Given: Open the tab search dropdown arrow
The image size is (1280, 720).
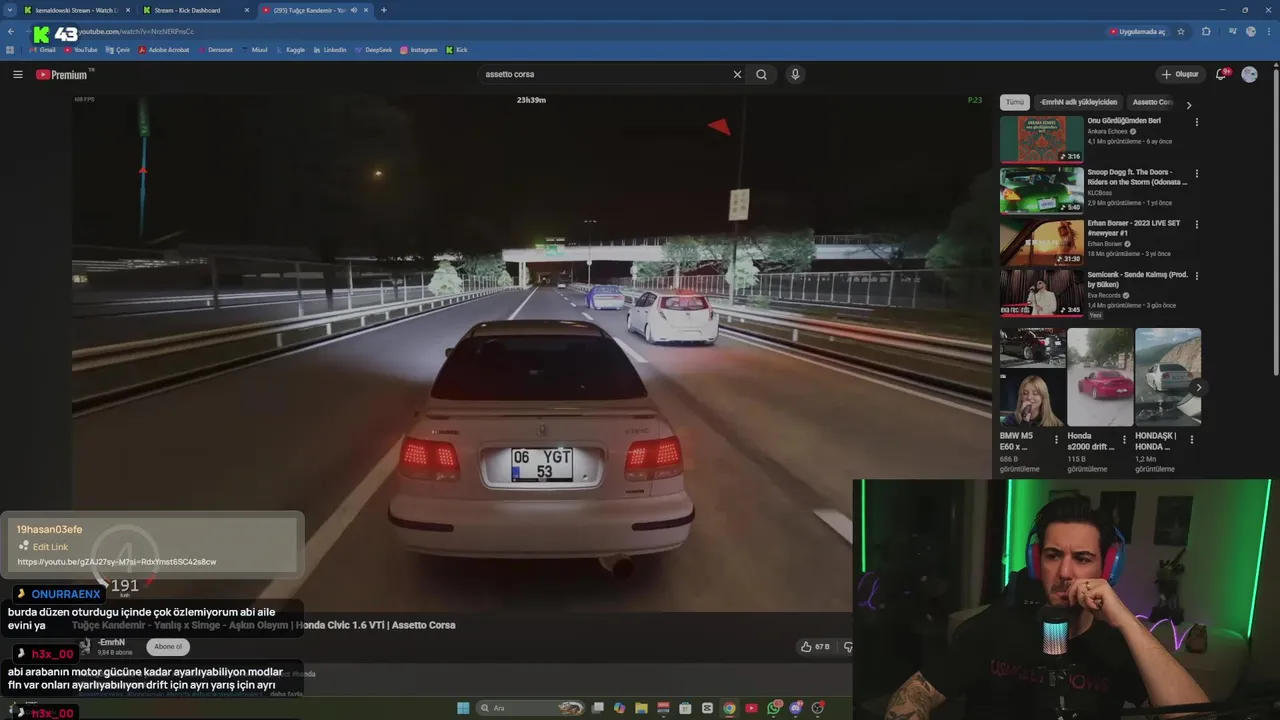Looking at the screenshot, I should coord(9,10).
